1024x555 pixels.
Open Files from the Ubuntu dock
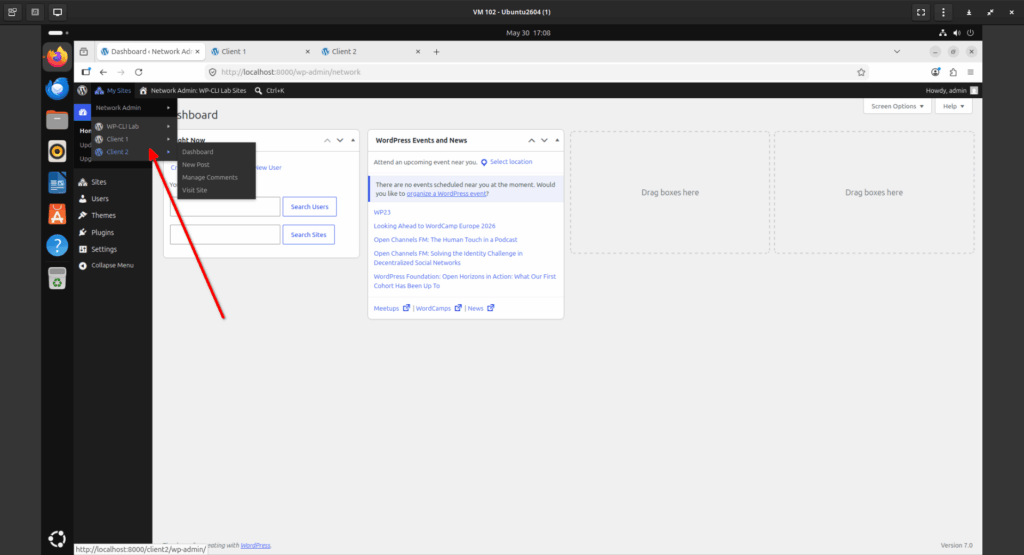pyautogui.click(x=57, y=120)
